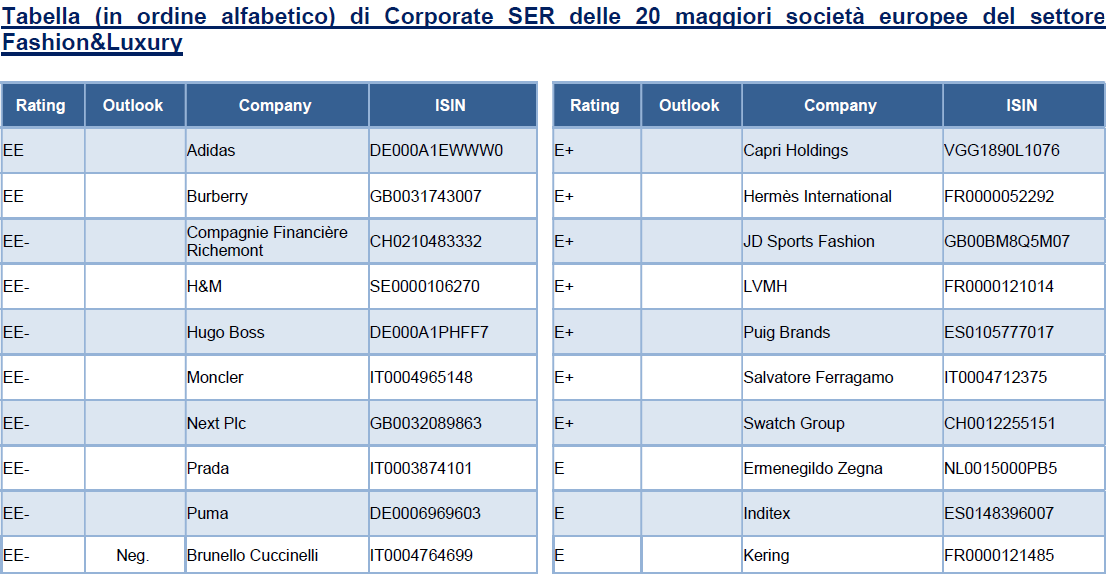Select the Adidas company cell
1108x576 pixels.
(x=211, y=151)
